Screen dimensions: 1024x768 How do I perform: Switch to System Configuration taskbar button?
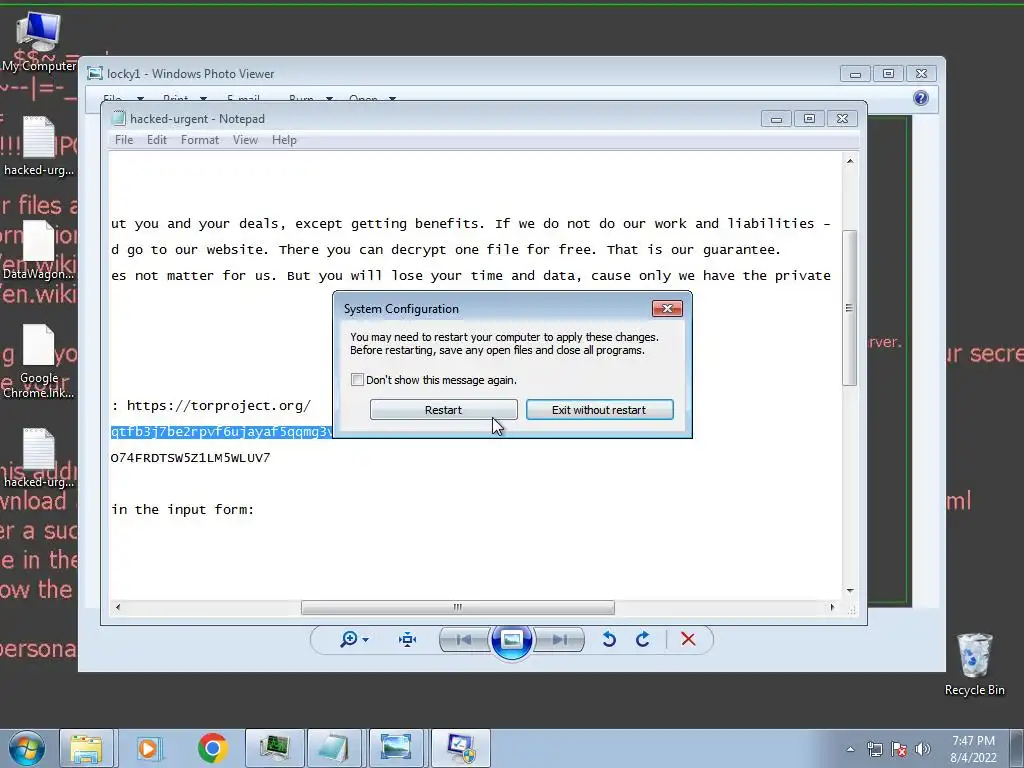[x=460, y=748]
